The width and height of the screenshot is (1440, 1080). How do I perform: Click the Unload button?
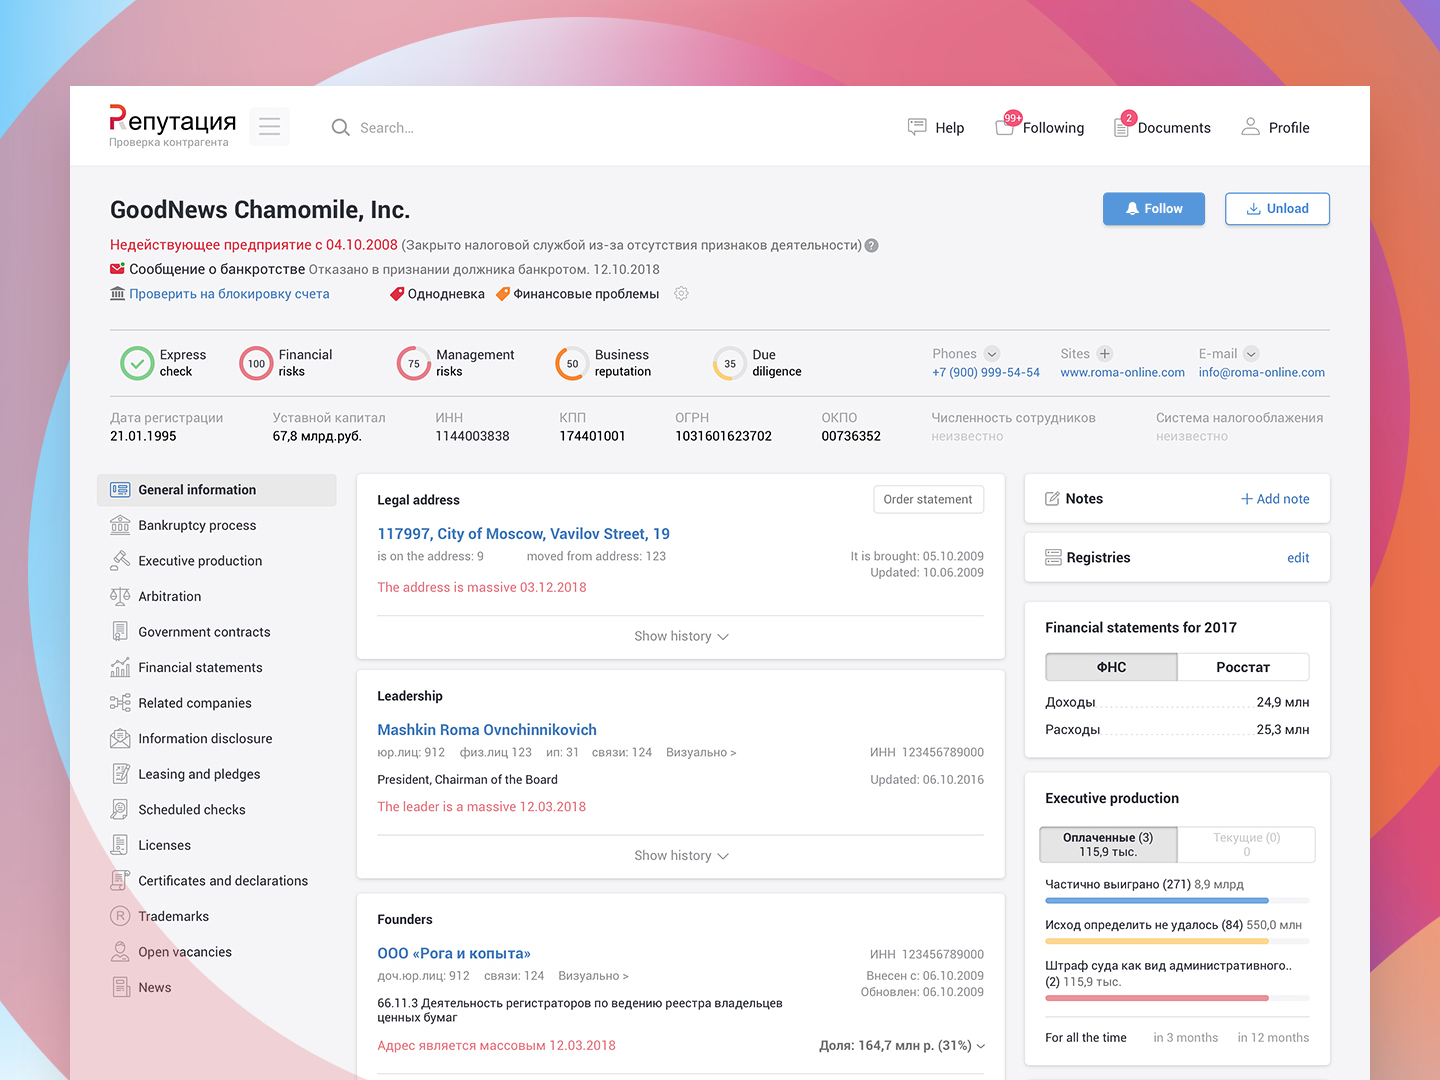[1277, 209]
